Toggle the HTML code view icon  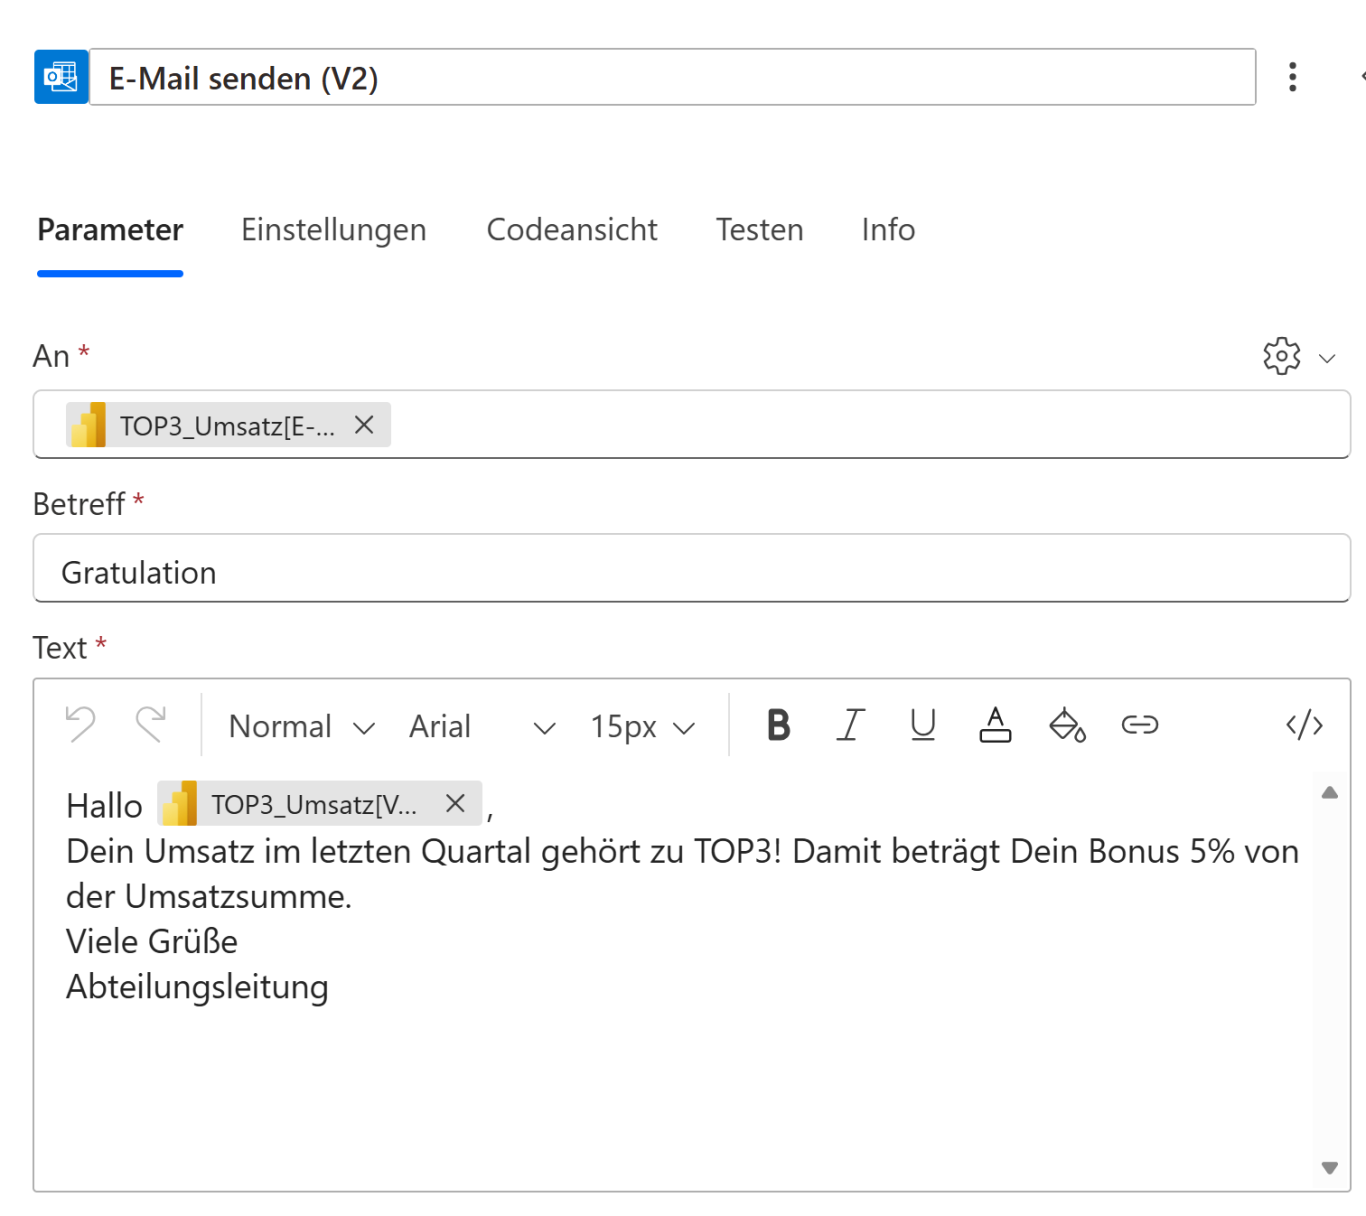[x=1304, y=725]
